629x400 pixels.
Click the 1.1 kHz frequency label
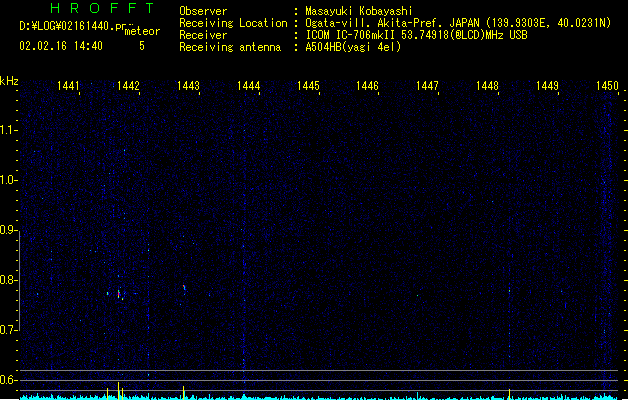coord(8,130)
